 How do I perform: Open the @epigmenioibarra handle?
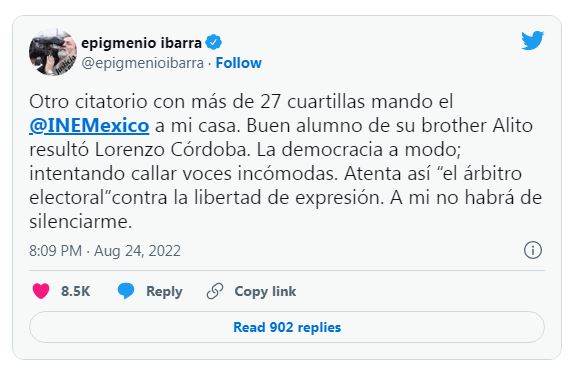[143, 63]
